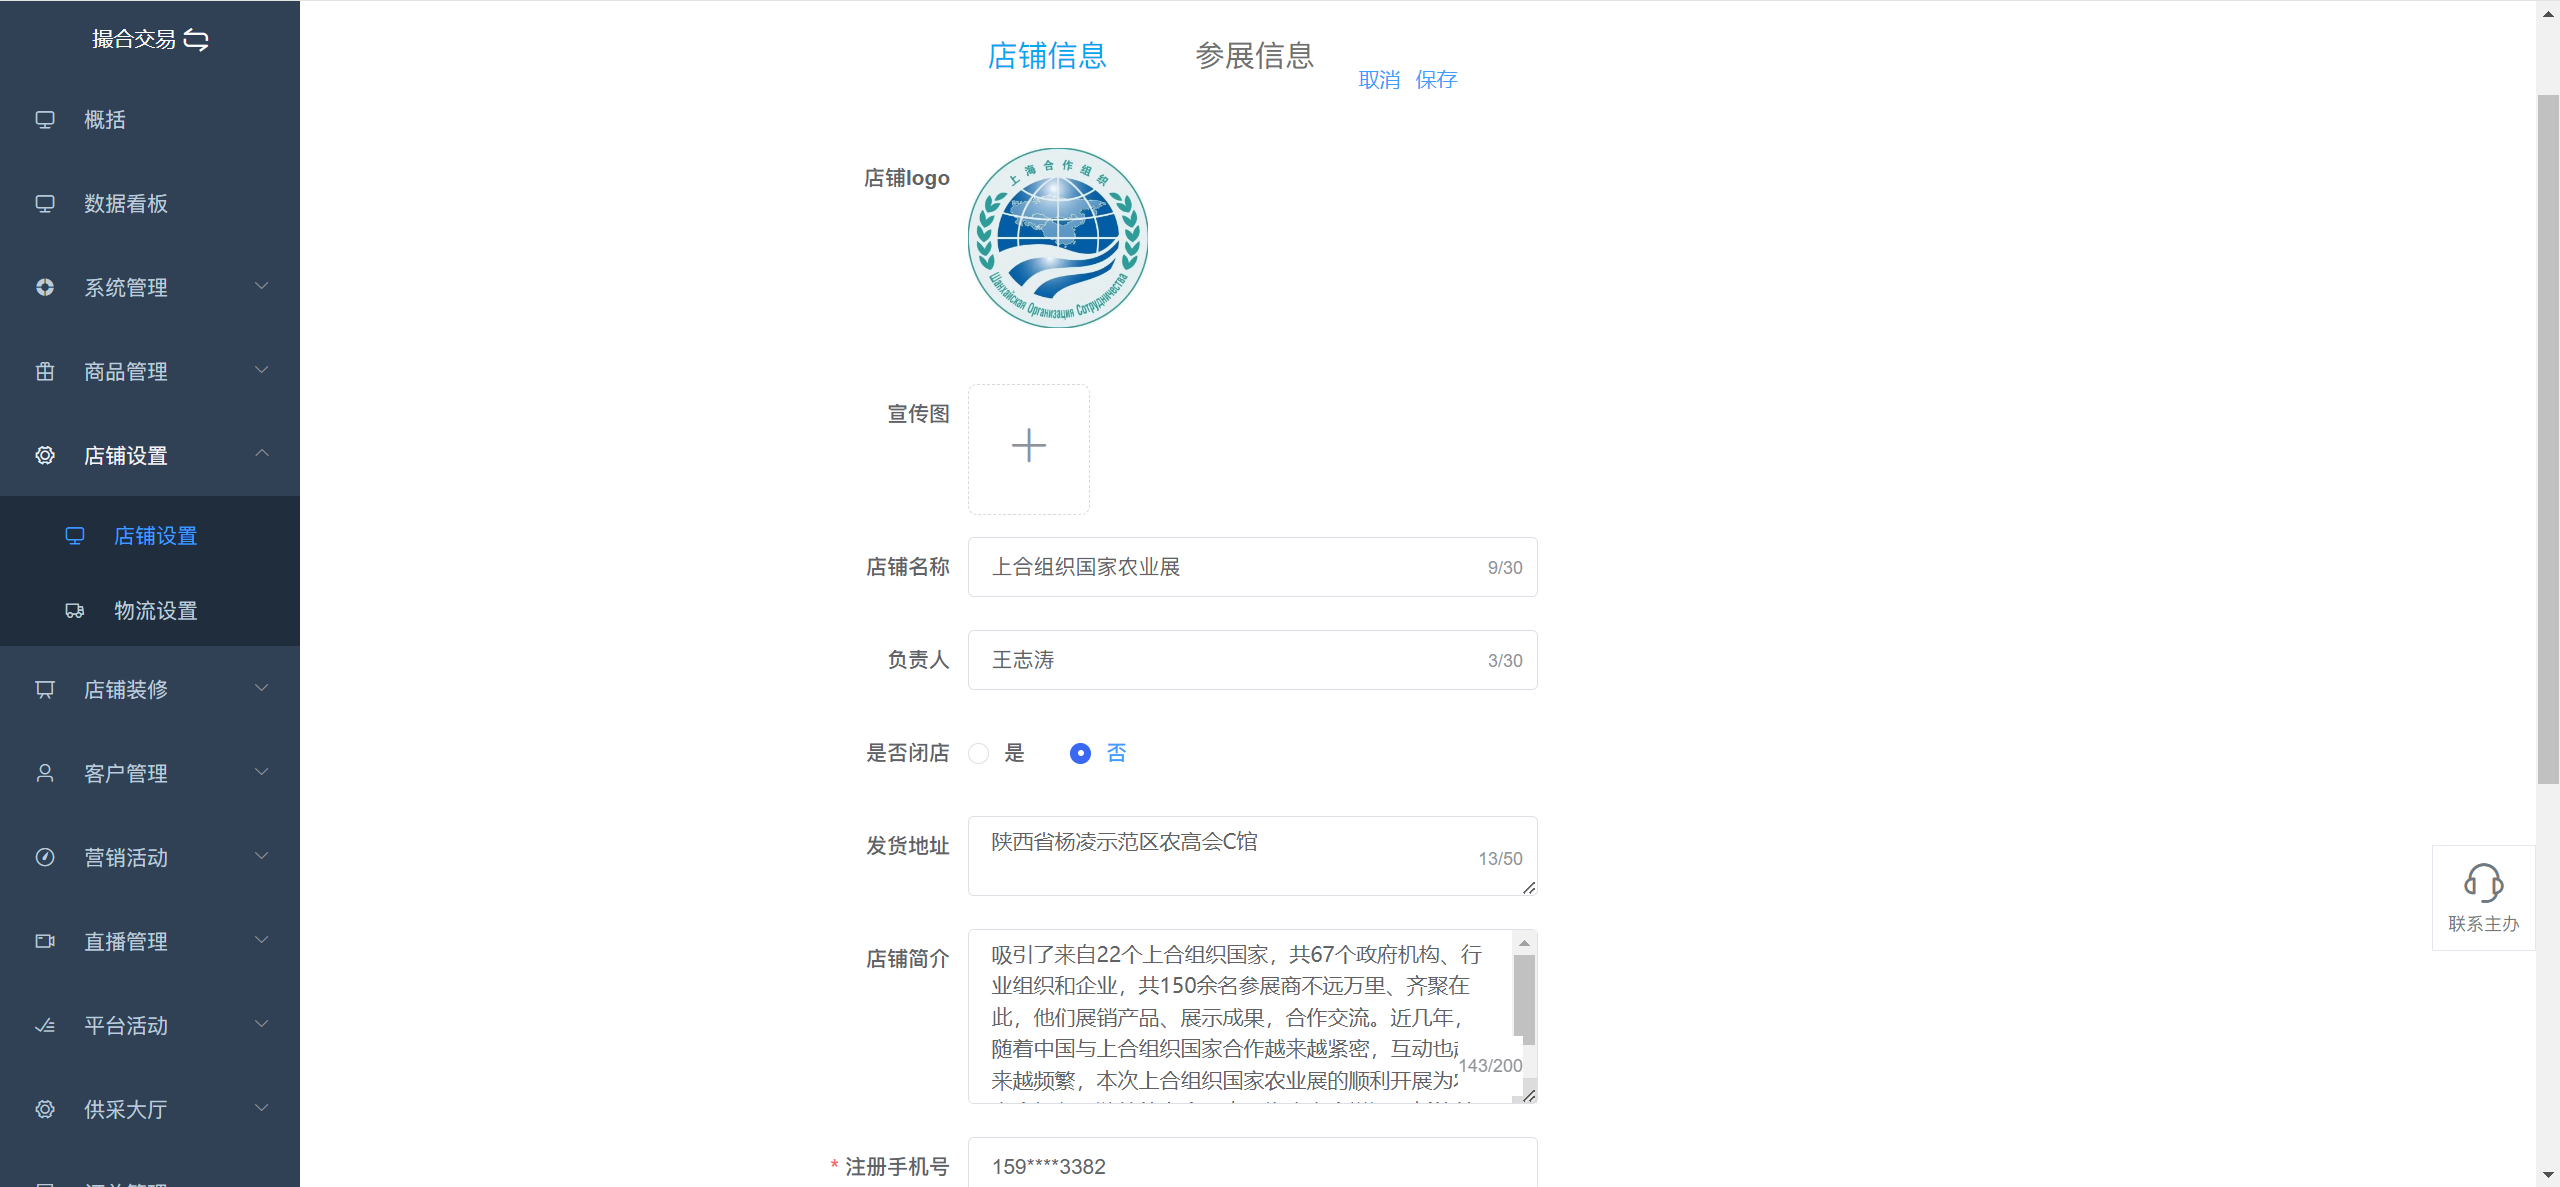Click the person icon for 客户管理
This screenshot has height=1187, width=2560.
45,774
